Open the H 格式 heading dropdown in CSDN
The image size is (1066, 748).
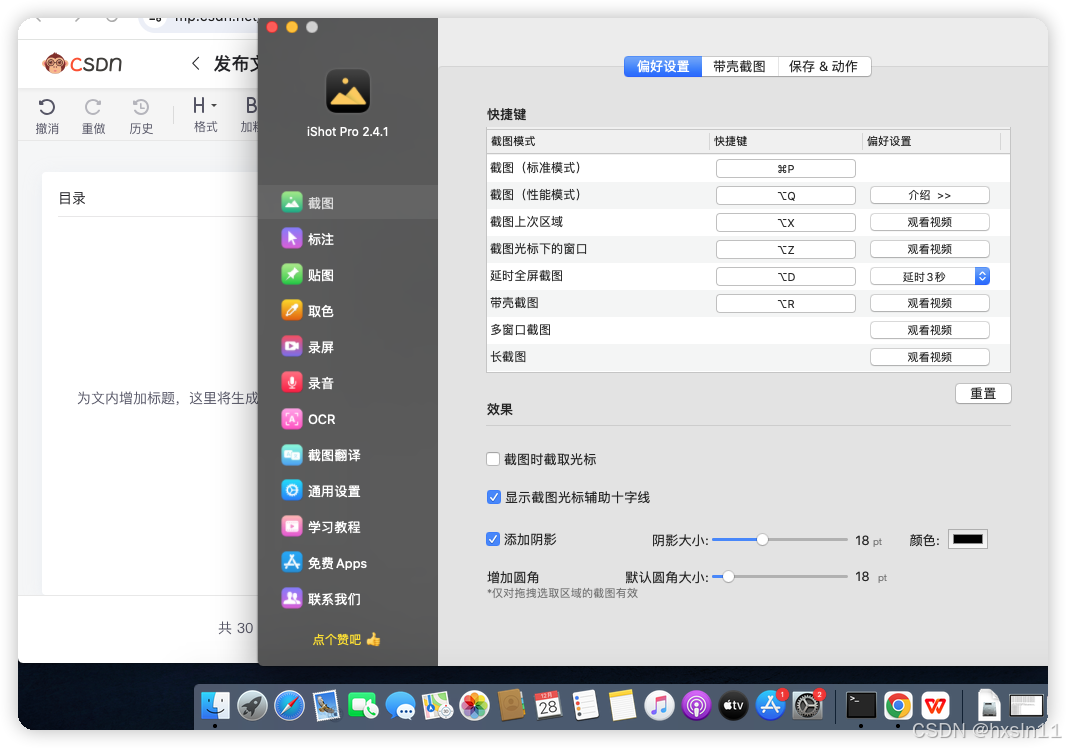[x=205, y=114]
